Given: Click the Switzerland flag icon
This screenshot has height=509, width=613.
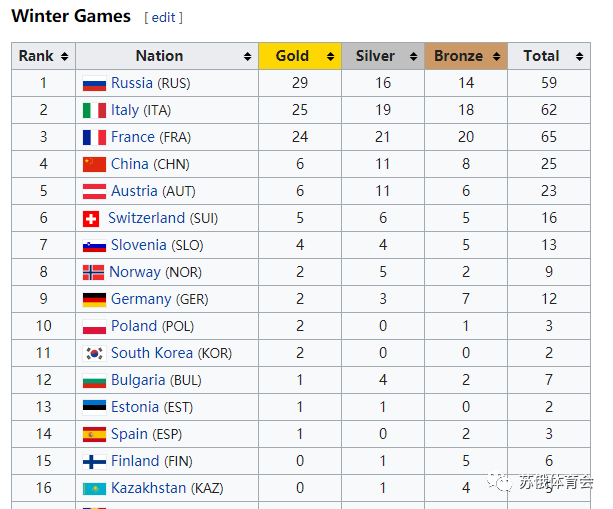Looking at the screenshot, I should coord(91,219).
